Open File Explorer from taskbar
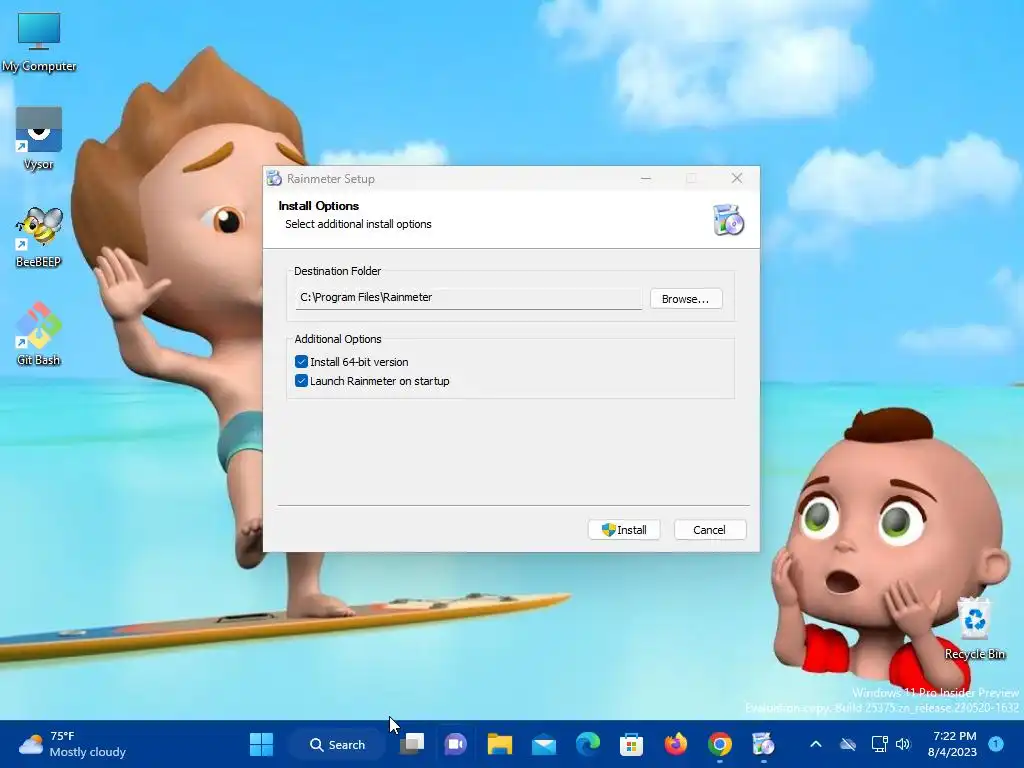This screenshot has height=768, width=1024. click(500, 744)
